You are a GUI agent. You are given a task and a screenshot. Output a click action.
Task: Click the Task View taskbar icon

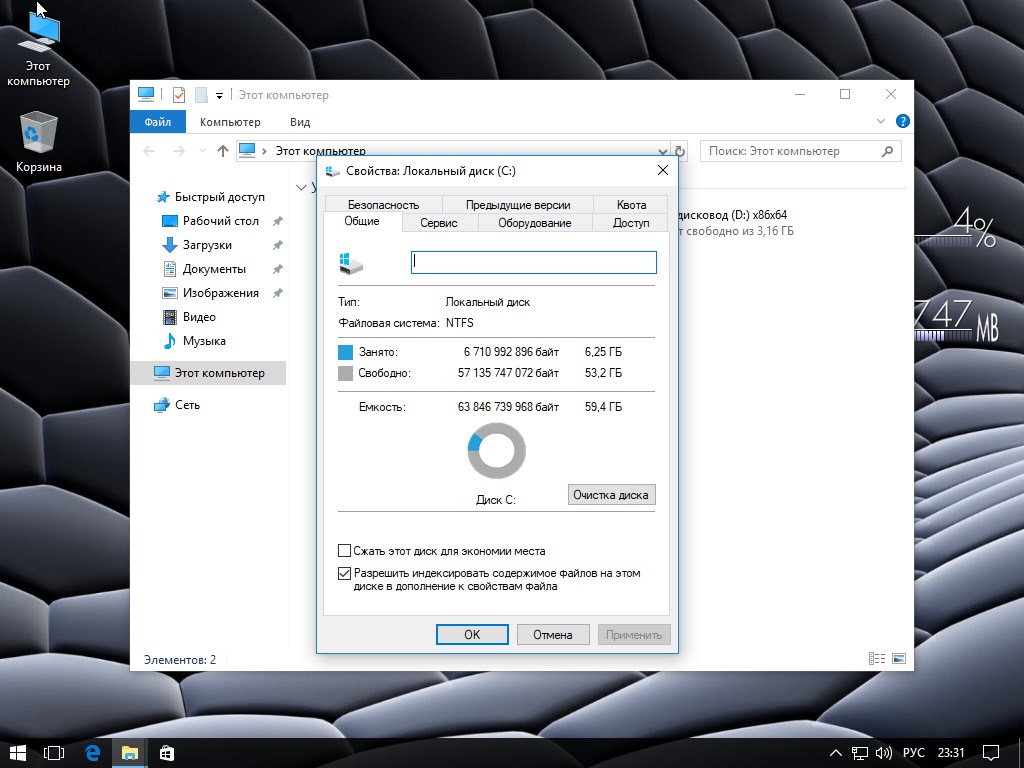click(54, 752)
